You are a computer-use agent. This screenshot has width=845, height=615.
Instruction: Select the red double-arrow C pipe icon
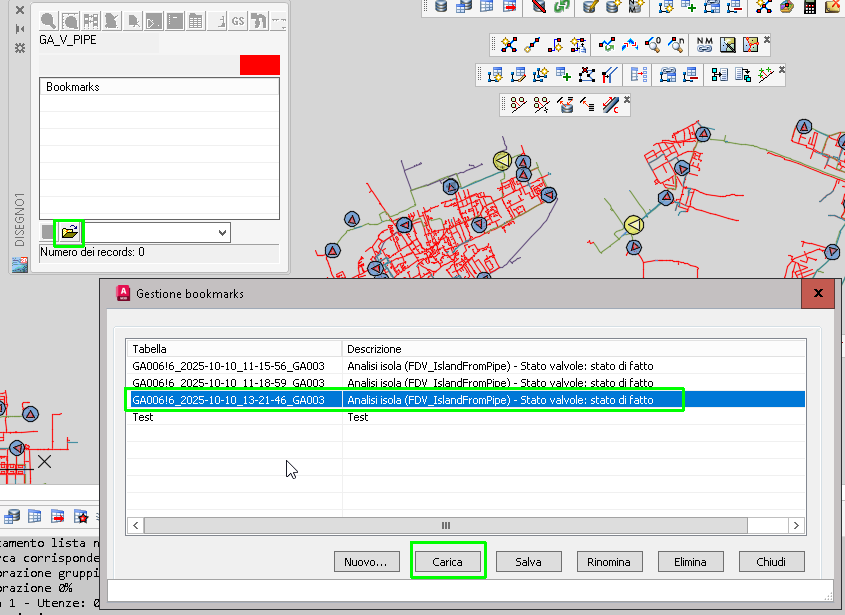[611, 105]
